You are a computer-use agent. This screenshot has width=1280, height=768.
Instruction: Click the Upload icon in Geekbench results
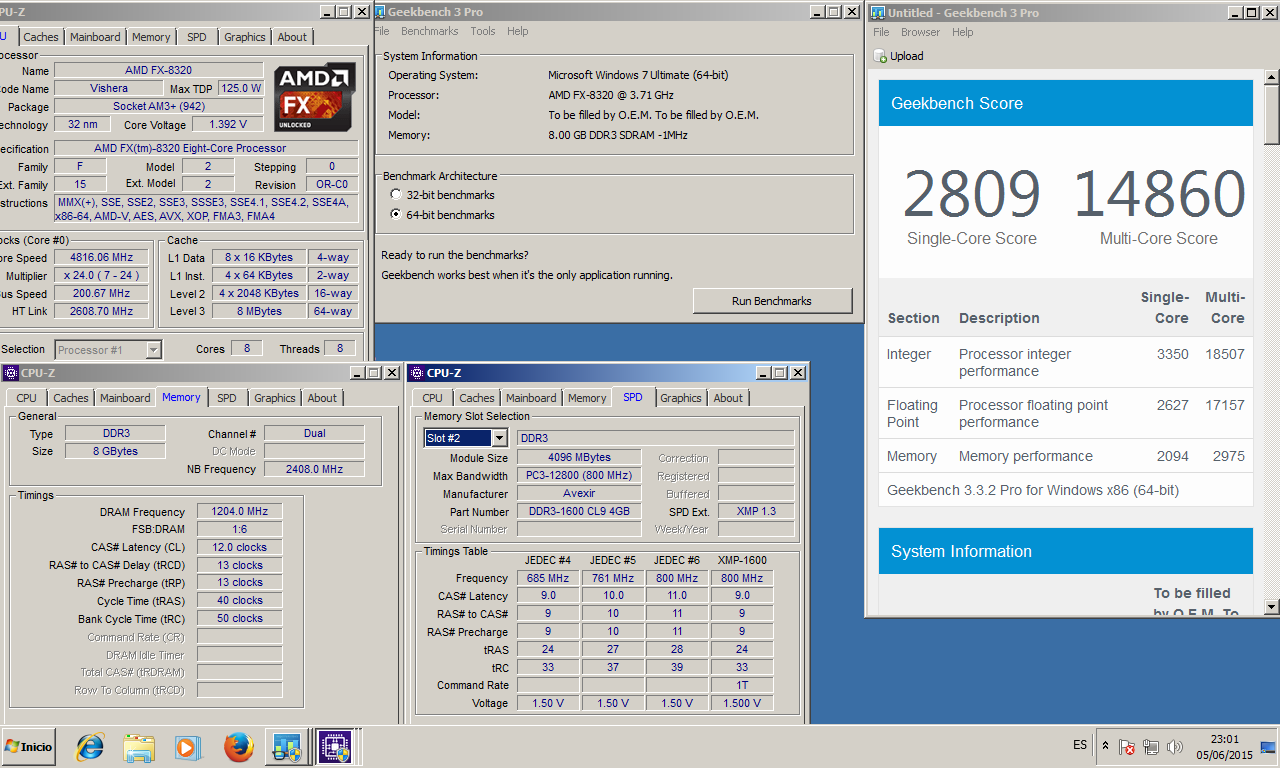point(880,56)
